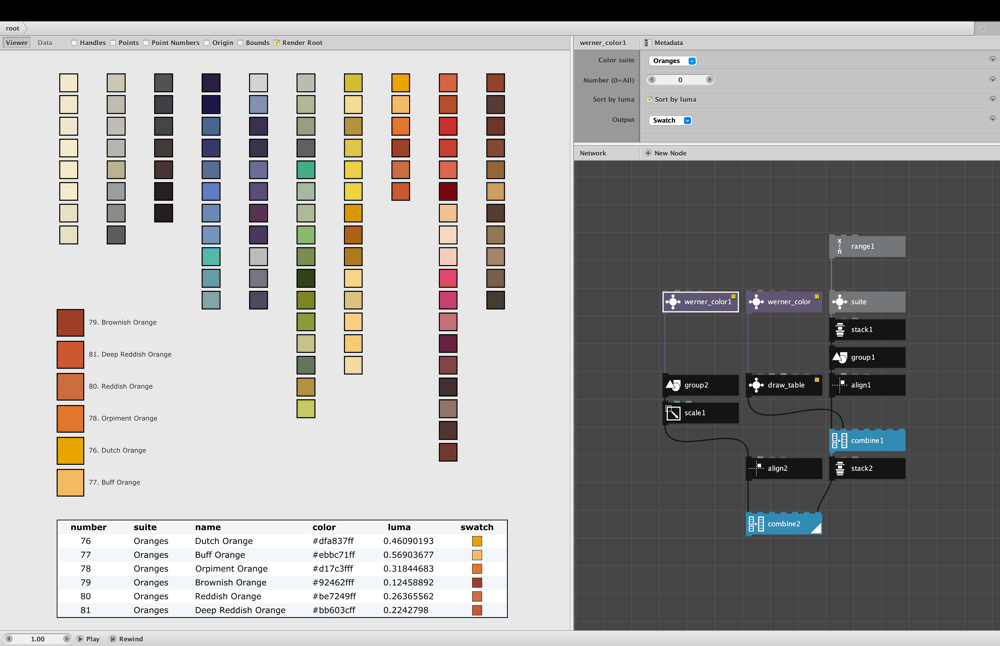Open the Output row's options arrow

coord(992,119)
